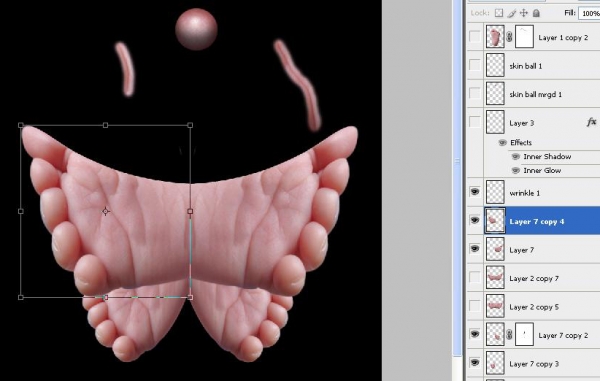
Task: Select the layer named Layer 7 copy 3
Action: point(534,364)
